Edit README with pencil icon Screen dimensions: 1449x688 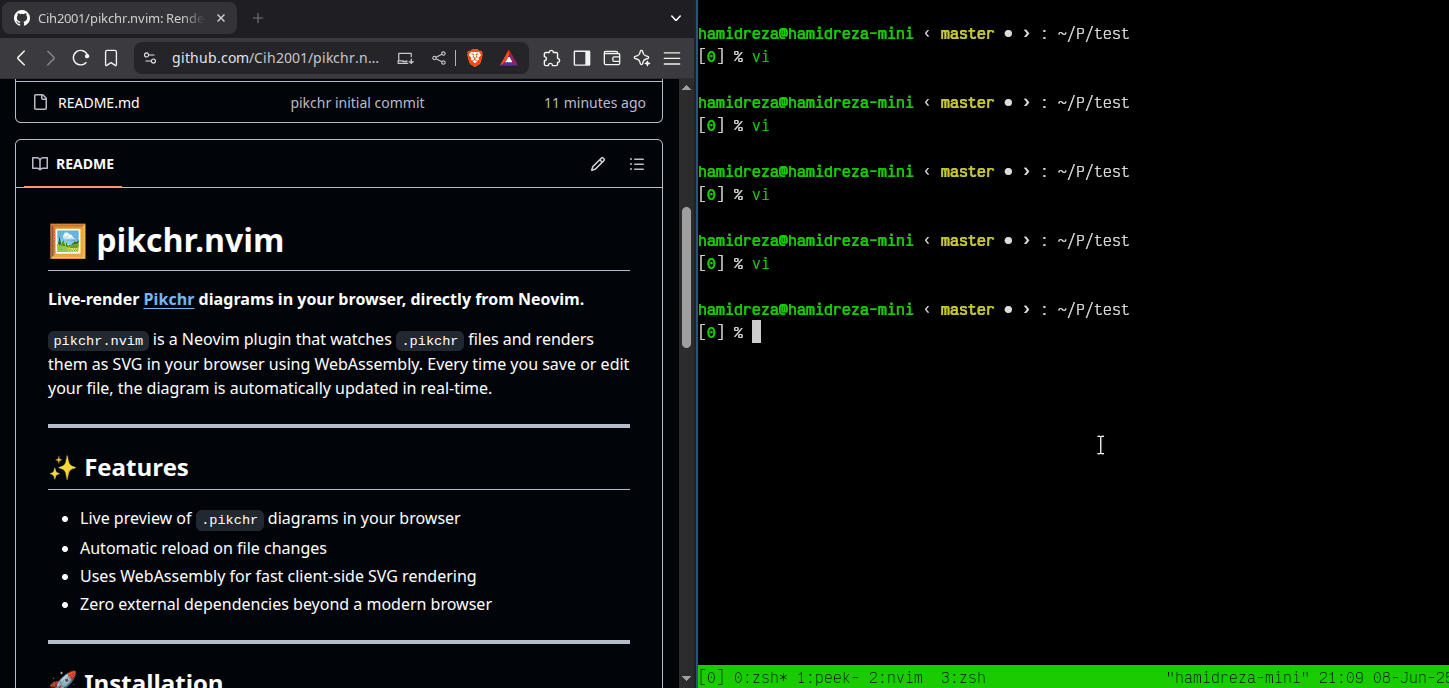click(598, 164)
